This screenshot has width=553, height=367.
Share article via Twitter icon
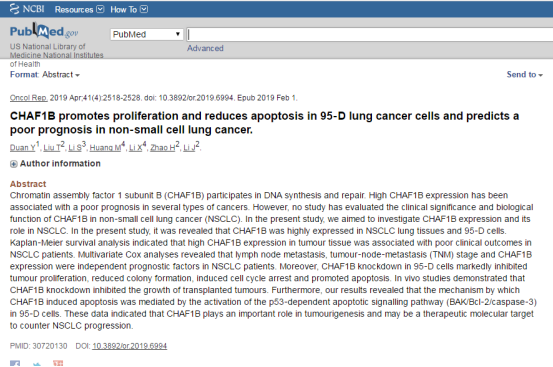[37, 363]
